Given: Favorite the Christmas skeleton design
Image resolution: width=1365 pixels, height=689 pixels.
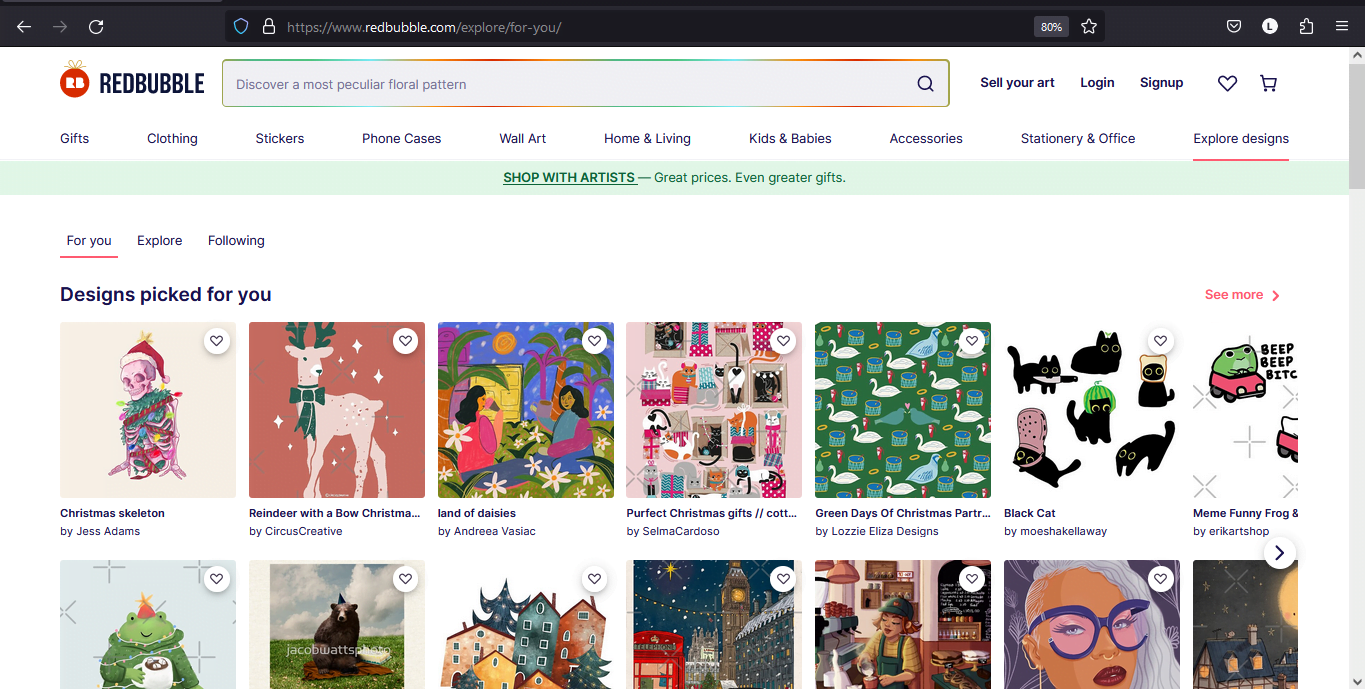Looking at the screenshot, I should click(x=216, y=340).
